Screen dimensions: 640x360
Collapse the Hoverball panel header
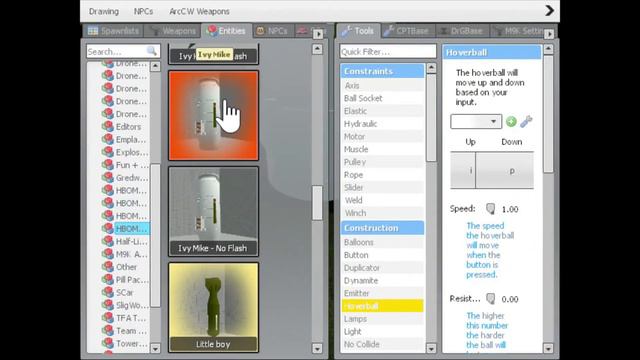[492, 52]
